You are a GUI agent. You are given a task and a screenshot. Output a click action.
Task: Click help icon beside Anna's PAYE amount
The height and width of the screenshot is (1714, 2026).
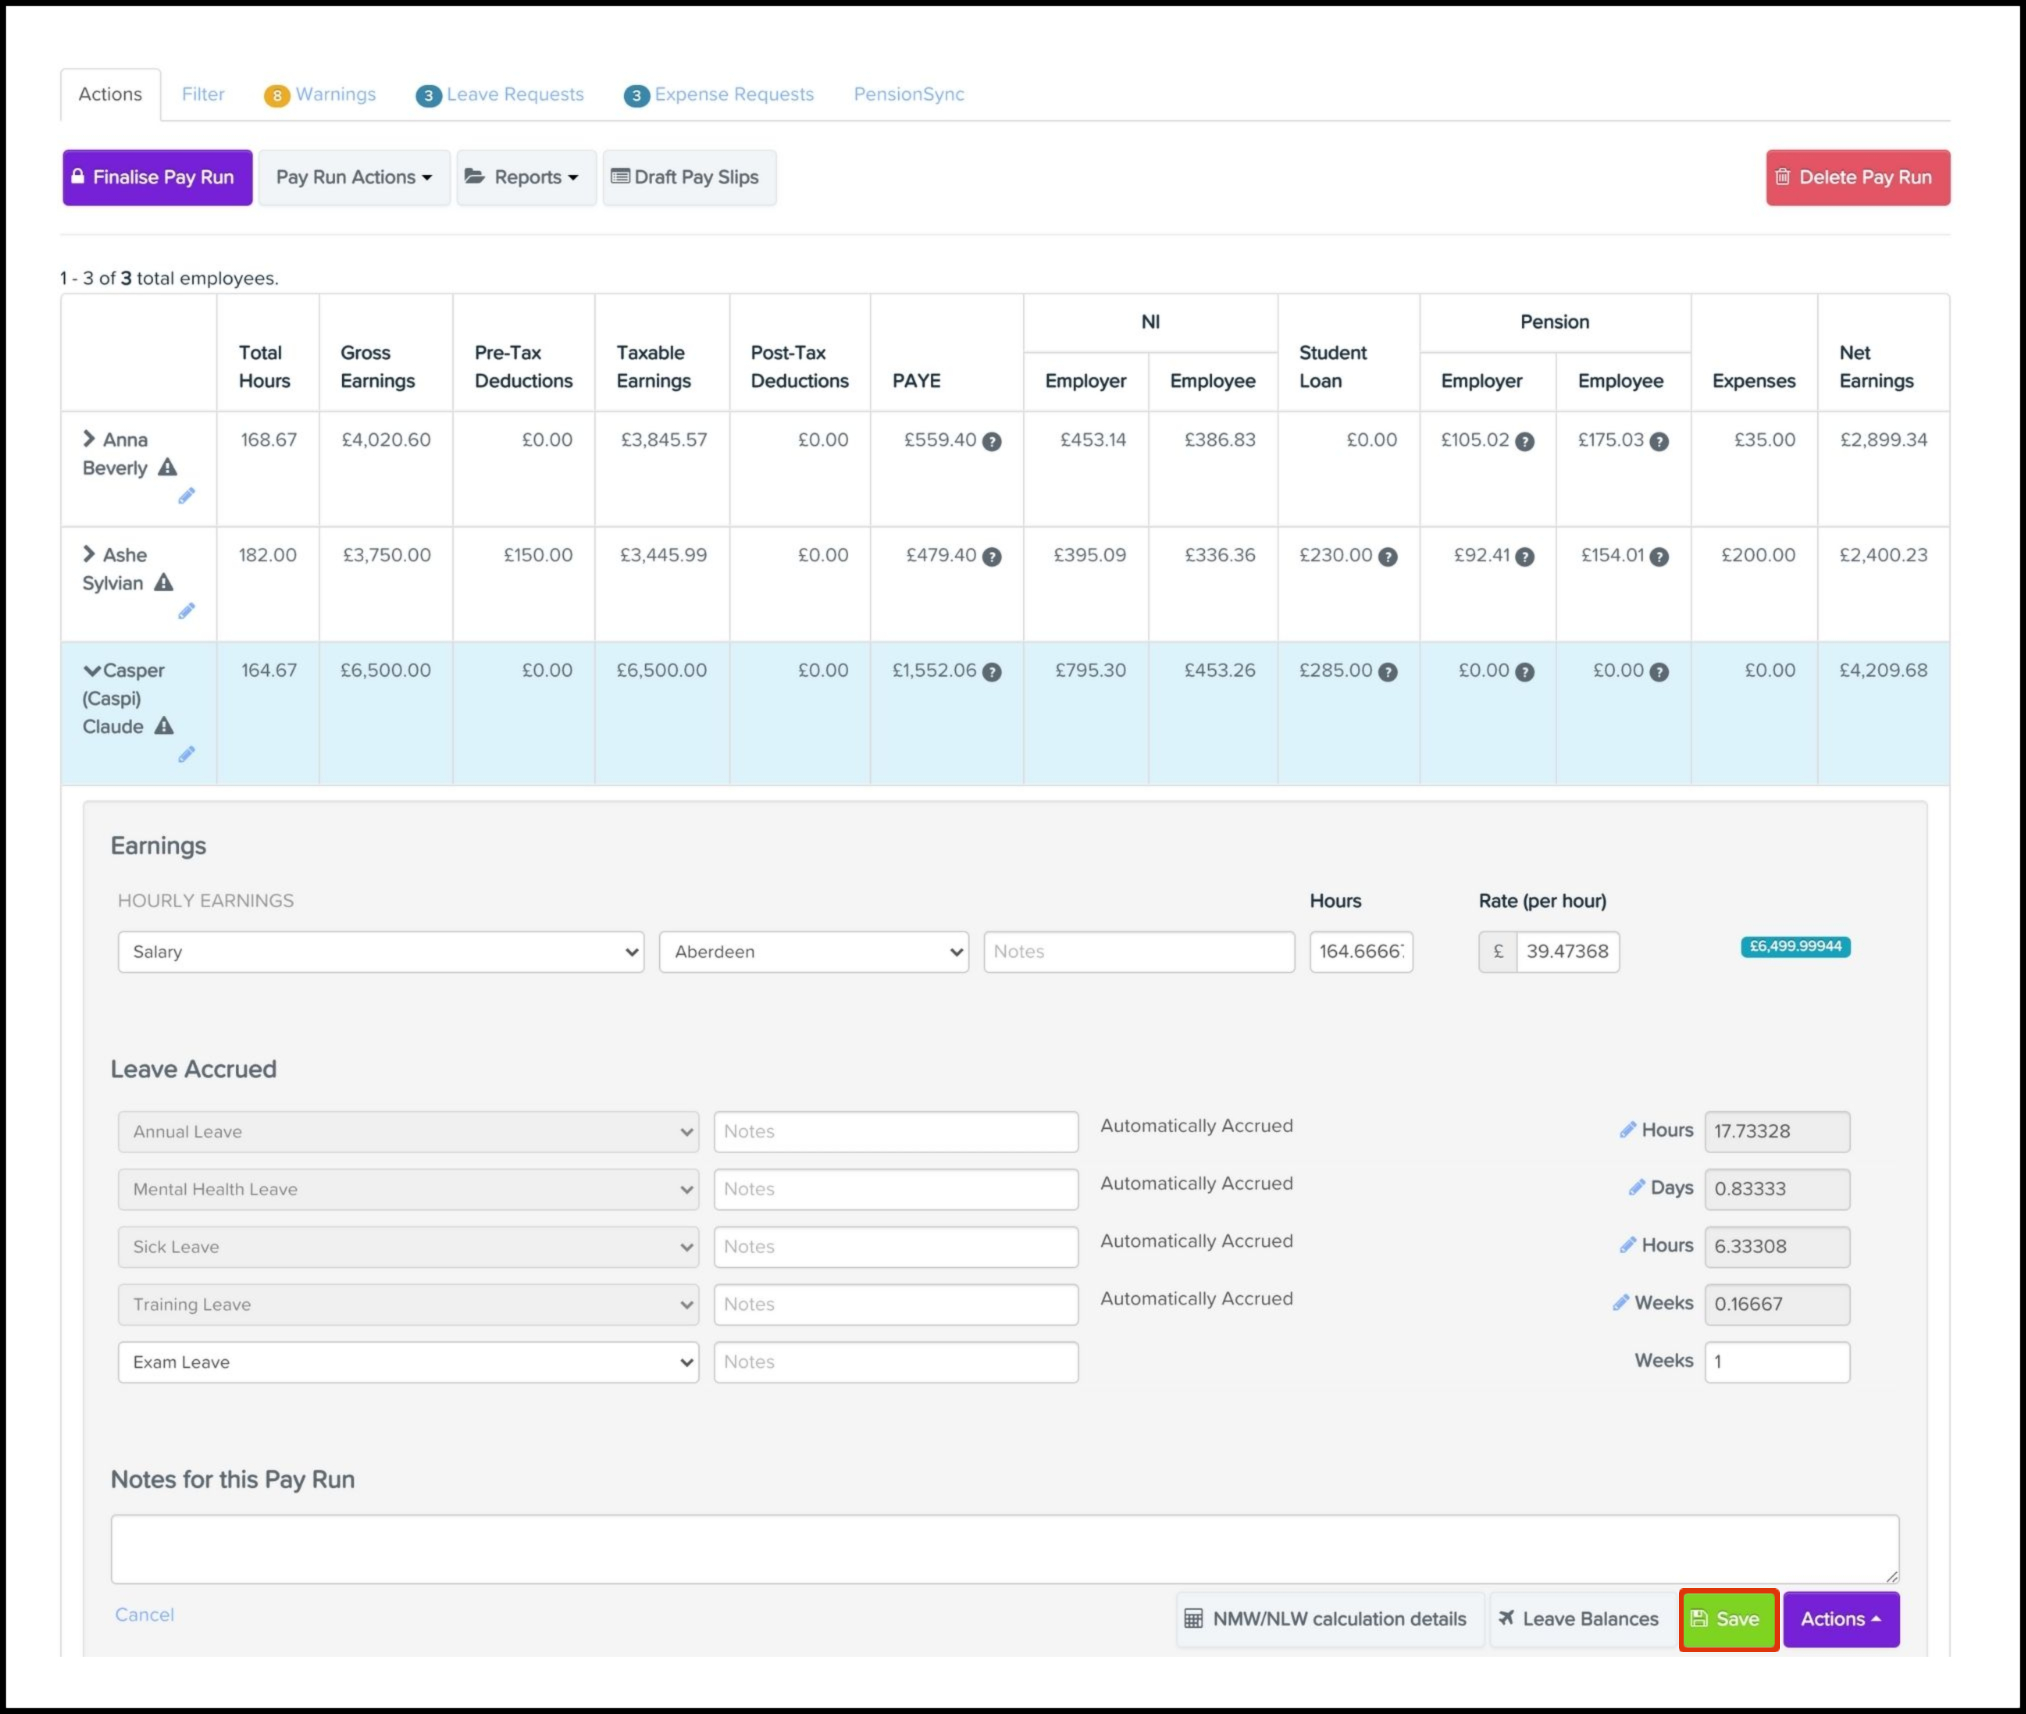click(x=991, y=441)
